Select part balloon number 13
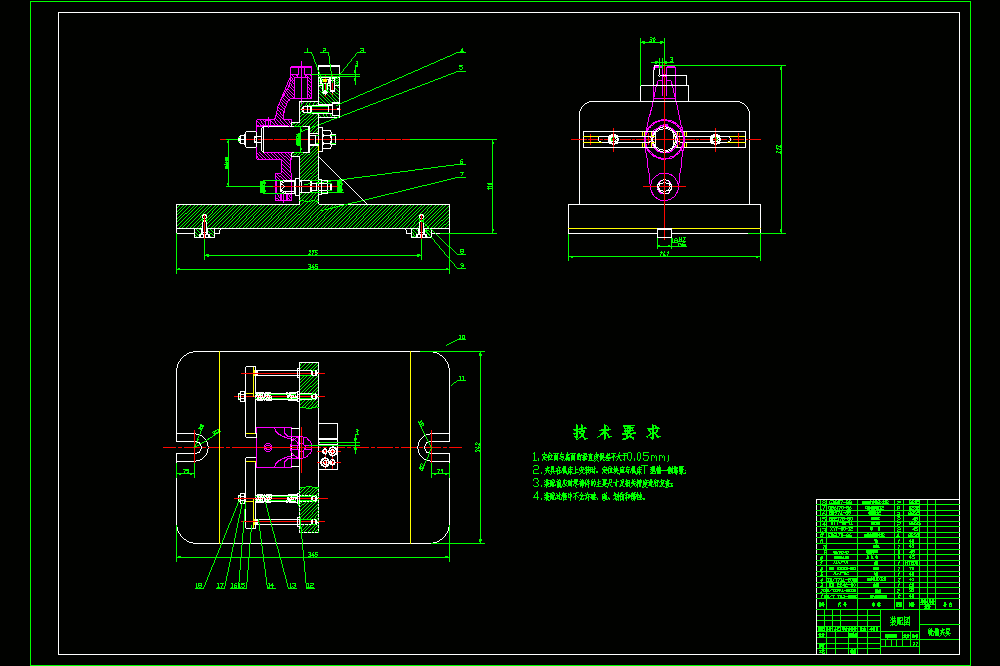The height and width of the screenshot is (666, 1000). click(x=292, y=586)
